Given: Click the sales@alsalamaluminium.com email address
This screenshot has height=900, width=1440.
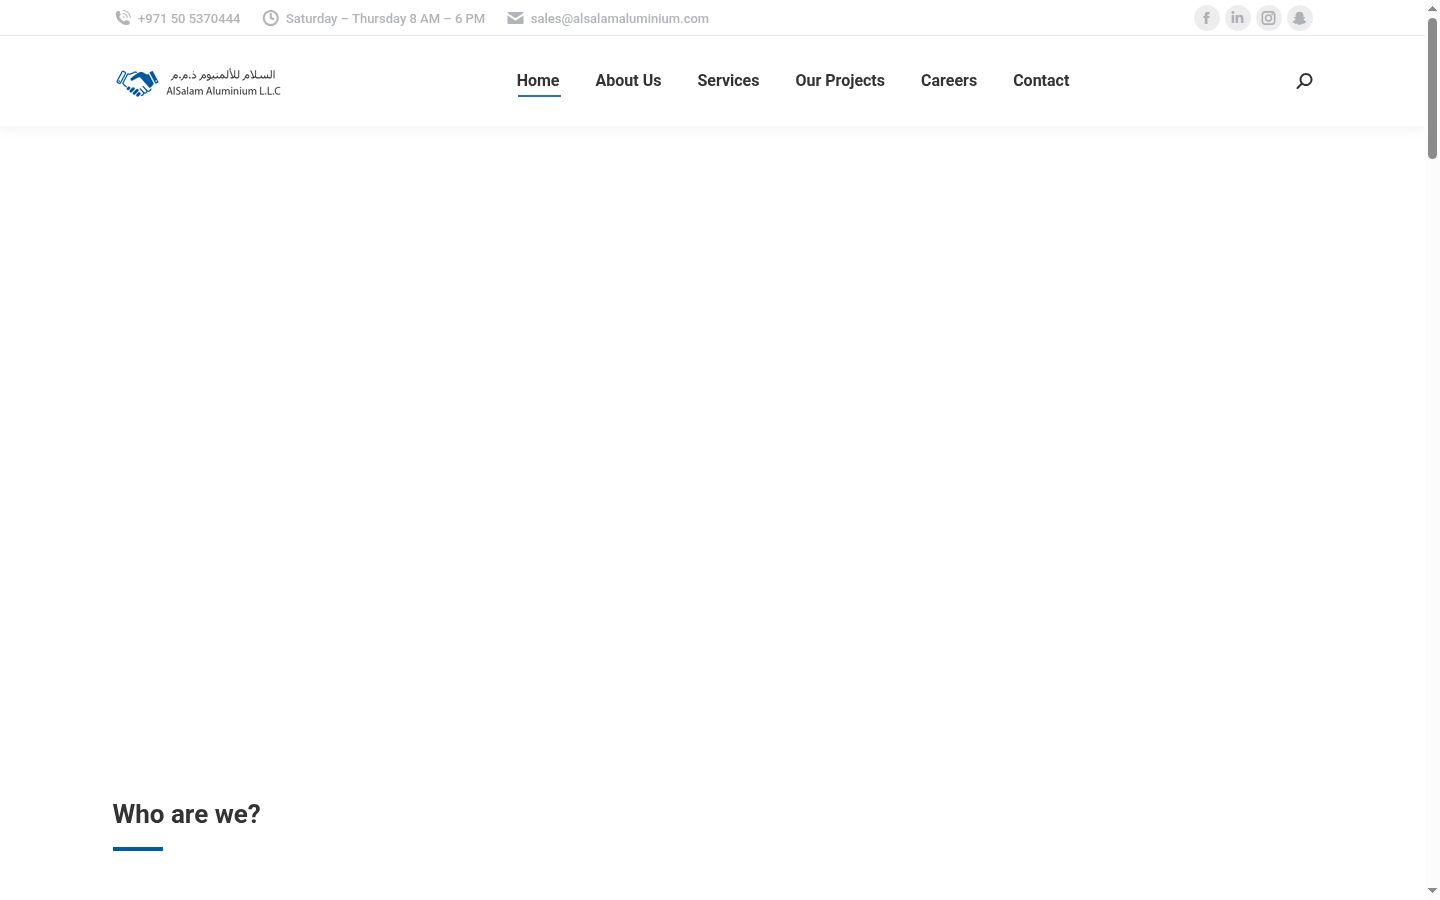Looking at the screenshot, I should pyautogui.click(x=620, y=18).
